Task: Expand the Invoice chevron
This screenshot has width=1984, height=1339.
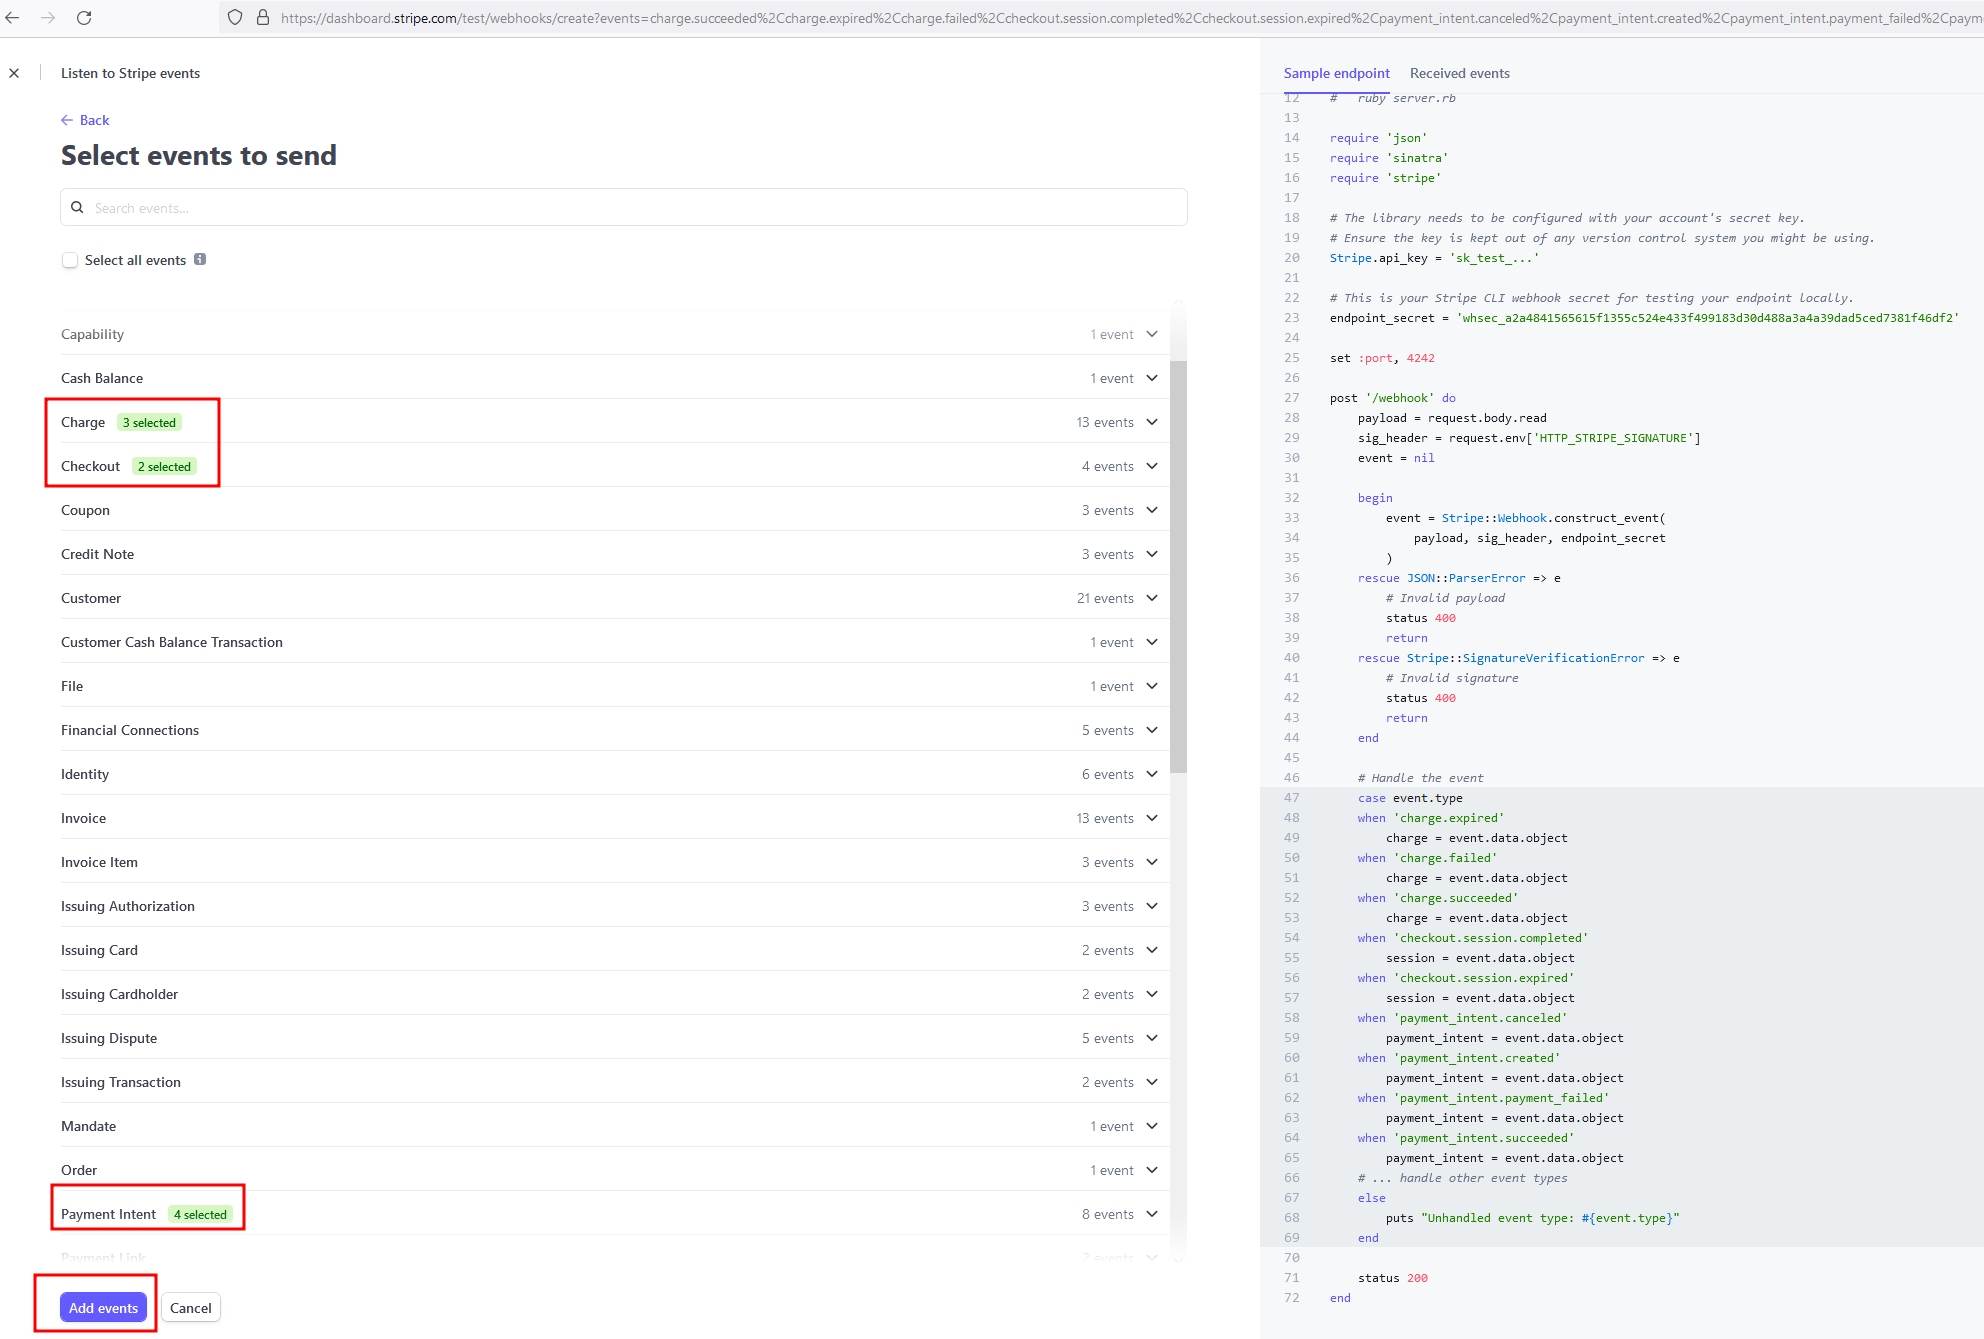Action: tap(1152, 818)
